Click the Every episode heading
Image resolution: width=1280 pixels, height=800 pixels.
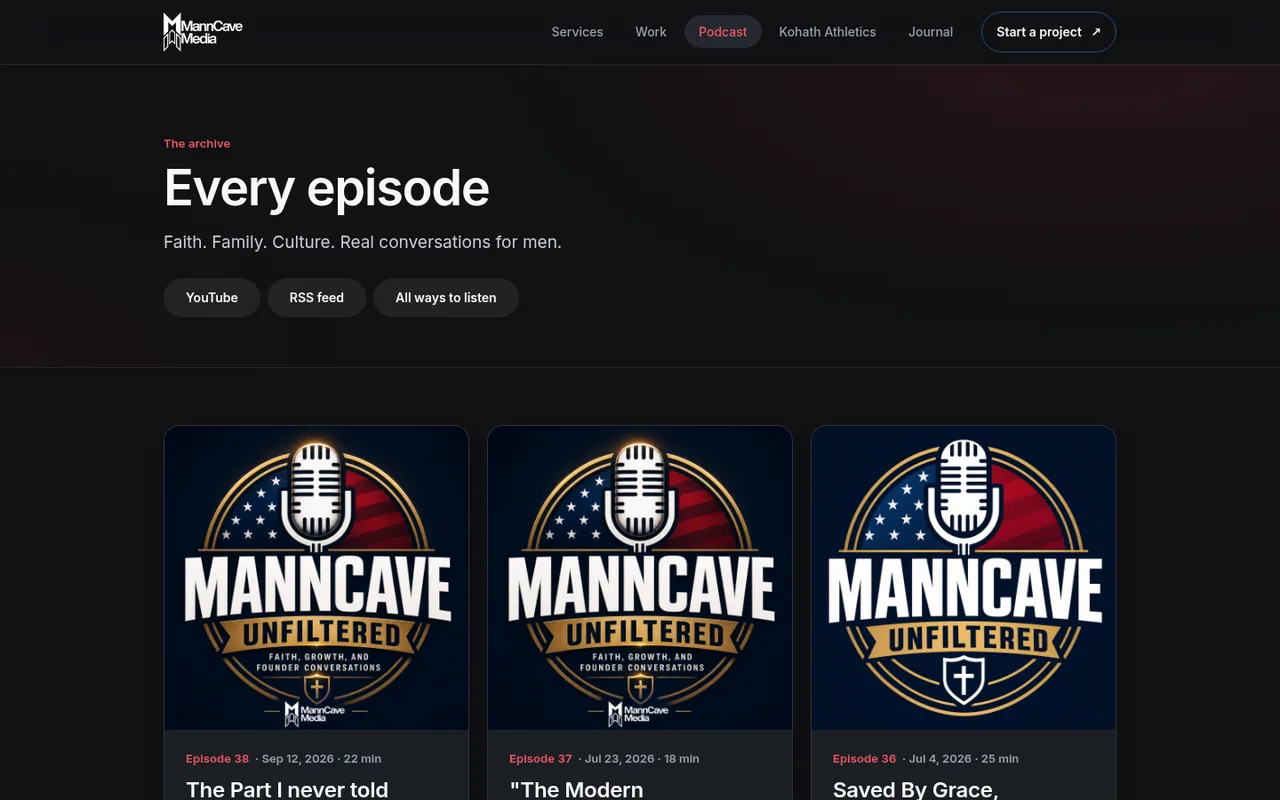pos(326,188)
